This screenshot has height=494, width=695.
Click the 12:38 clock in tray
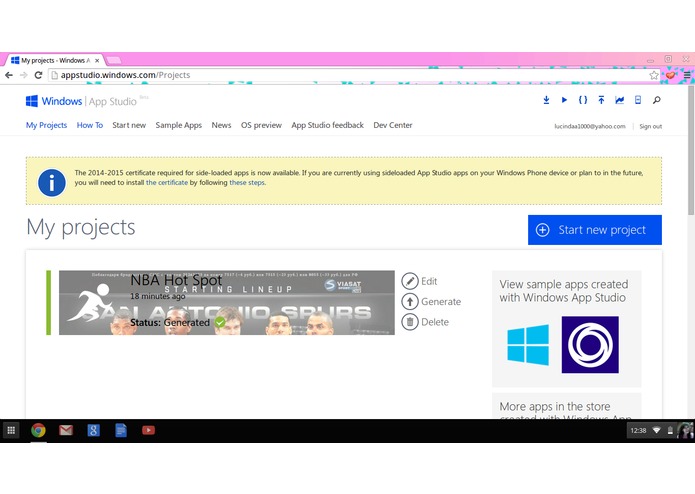[638, 430]
